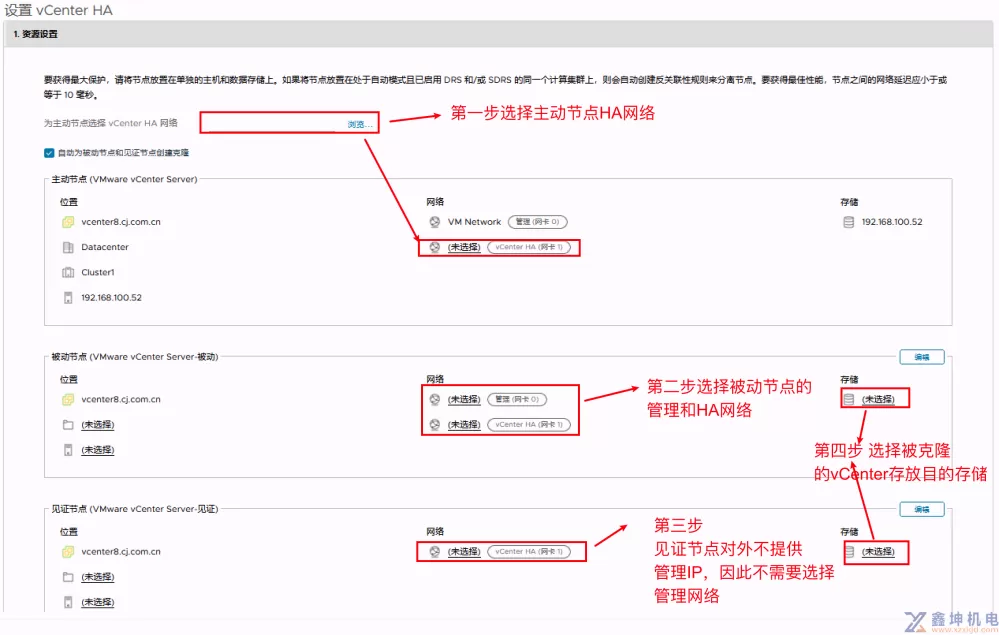Click passive node 管理 (网卡 0) tag
This screenshot has height=635, width=999.
click(x=517, y=399)
